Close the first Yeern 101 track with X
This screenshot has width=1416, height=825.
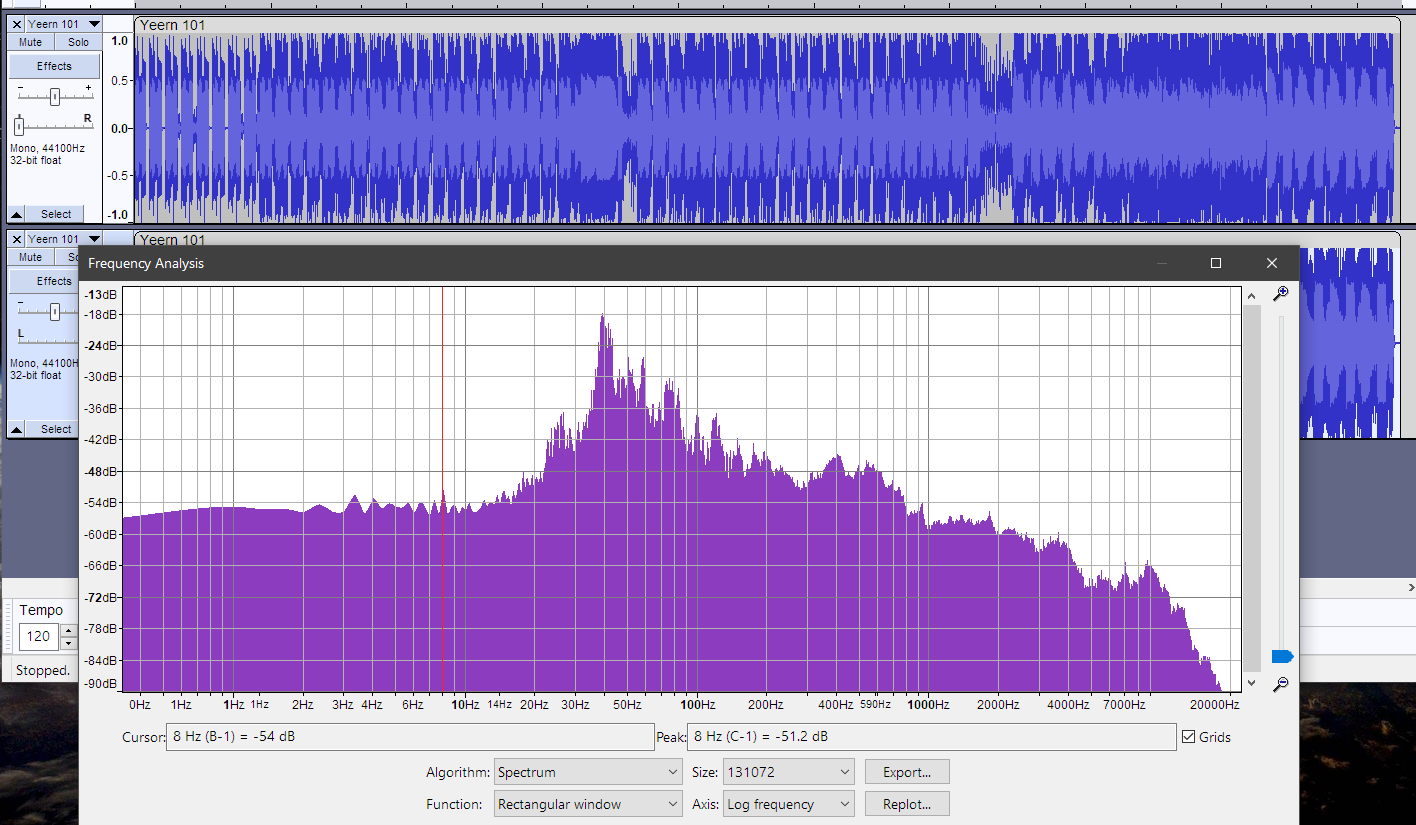point(17,24)
